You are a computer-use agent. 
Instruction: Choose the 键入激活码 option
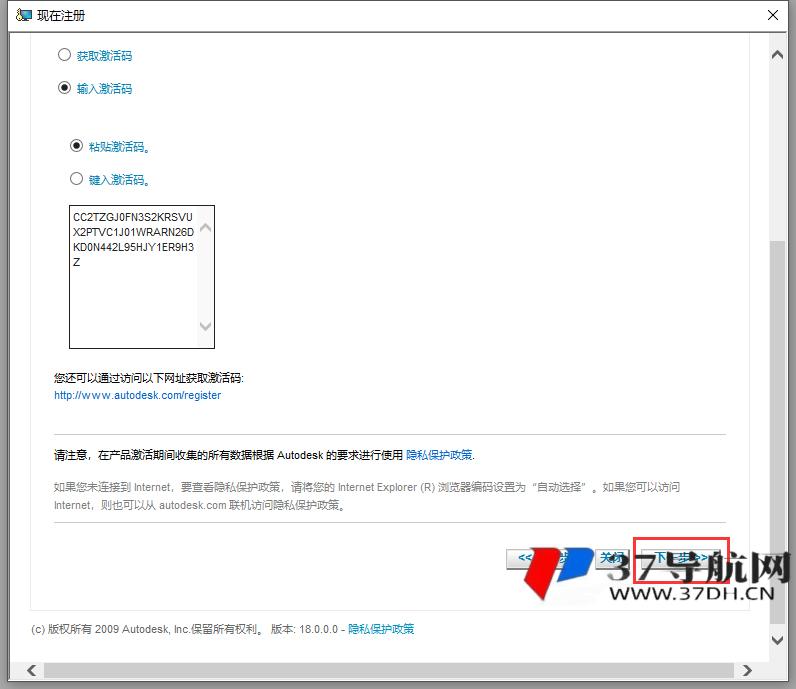(x=76, y=179)
